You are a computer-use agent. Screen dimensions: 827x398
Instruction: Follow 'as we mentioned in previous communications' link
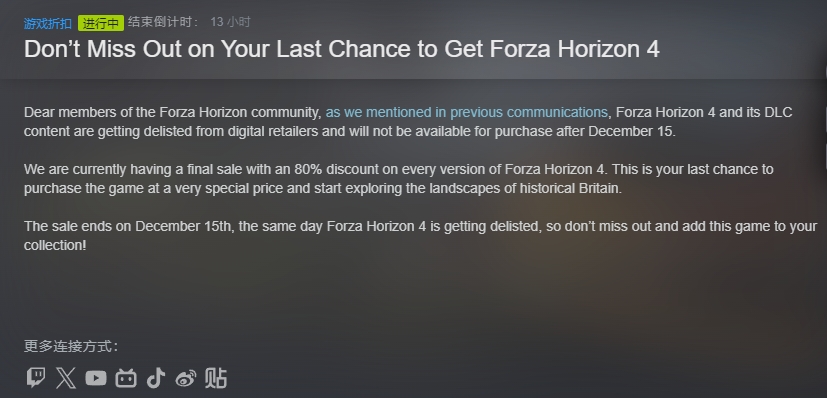pos(466,112)
